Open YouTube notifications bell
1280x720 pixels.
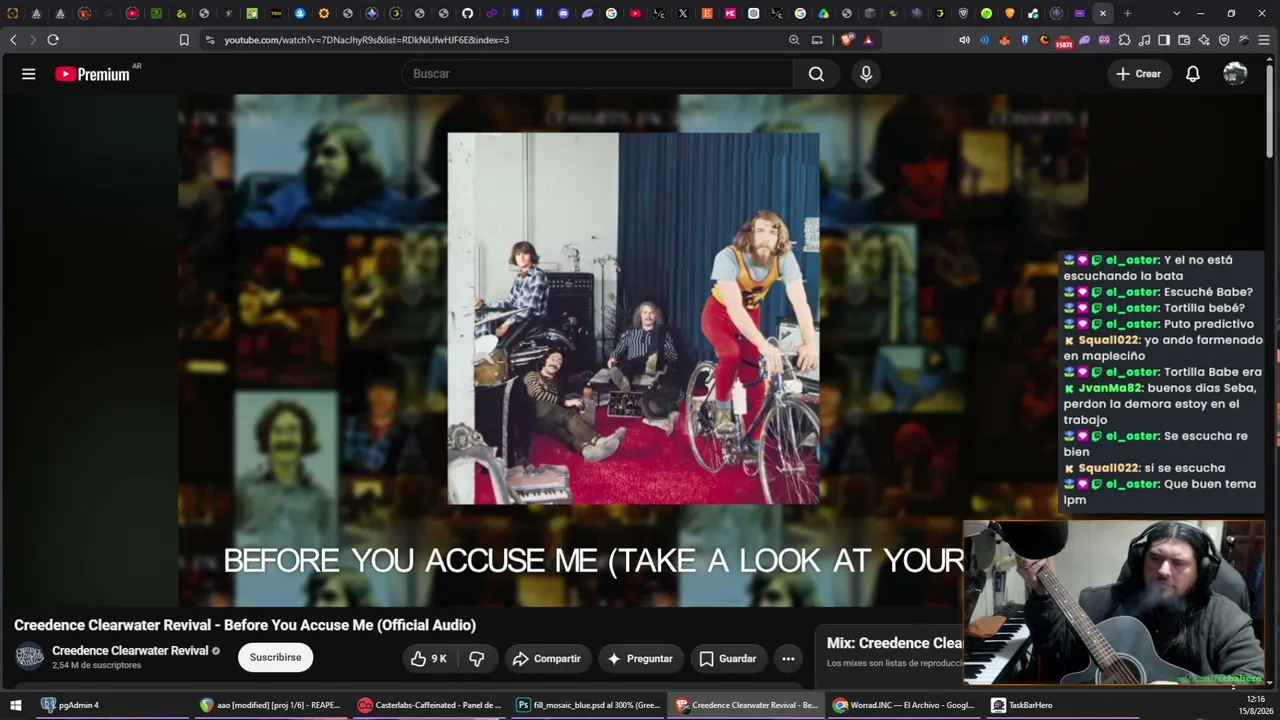[x=1193, y=74]
